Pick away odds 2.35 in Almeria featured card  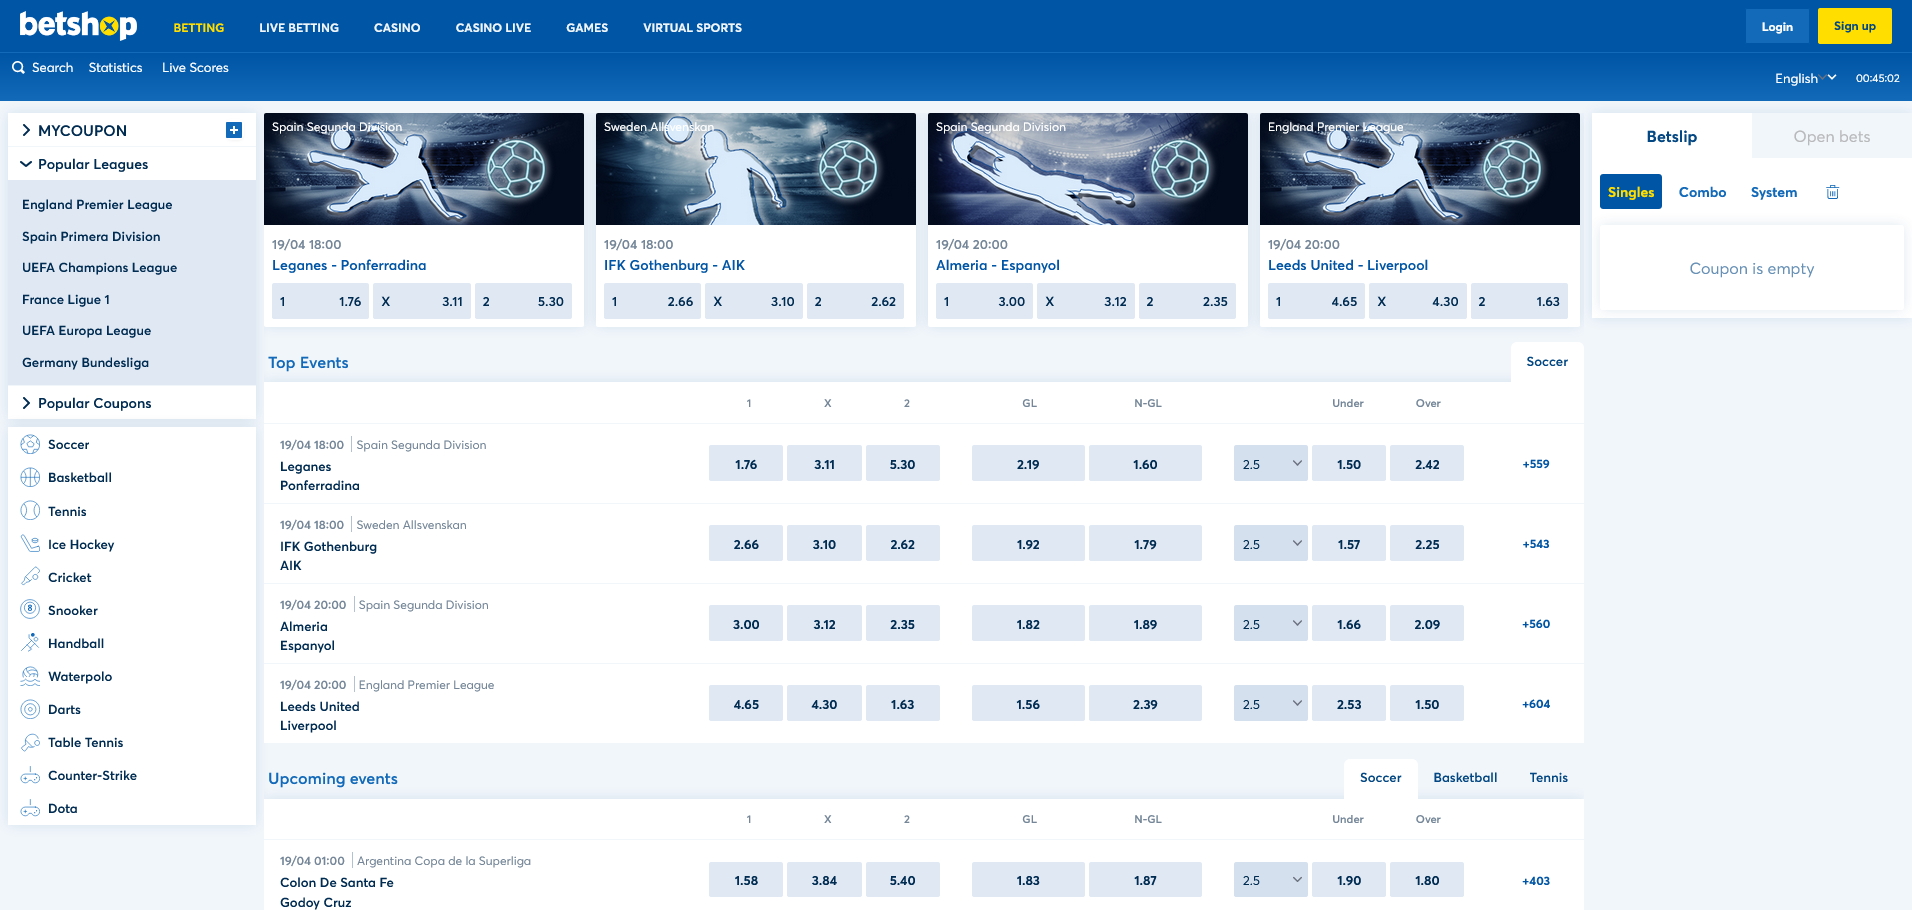tap(1187, 301)
